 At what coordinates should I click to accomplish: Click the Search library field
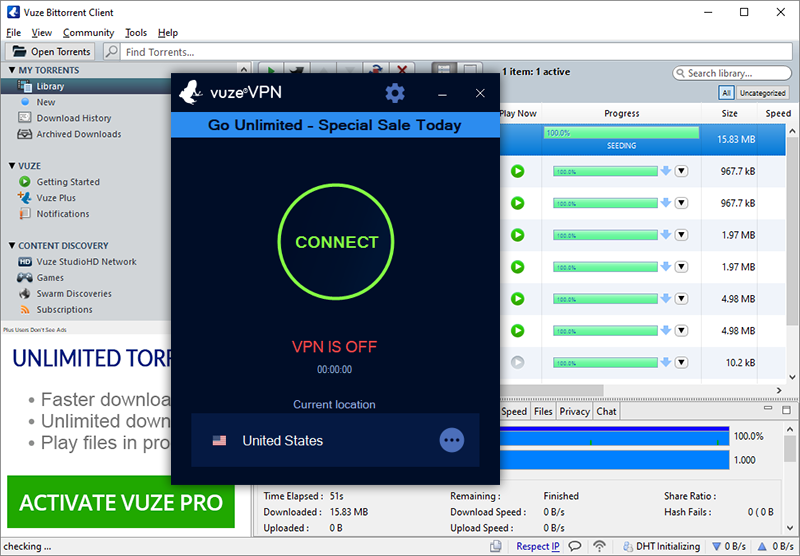(732, 73)
